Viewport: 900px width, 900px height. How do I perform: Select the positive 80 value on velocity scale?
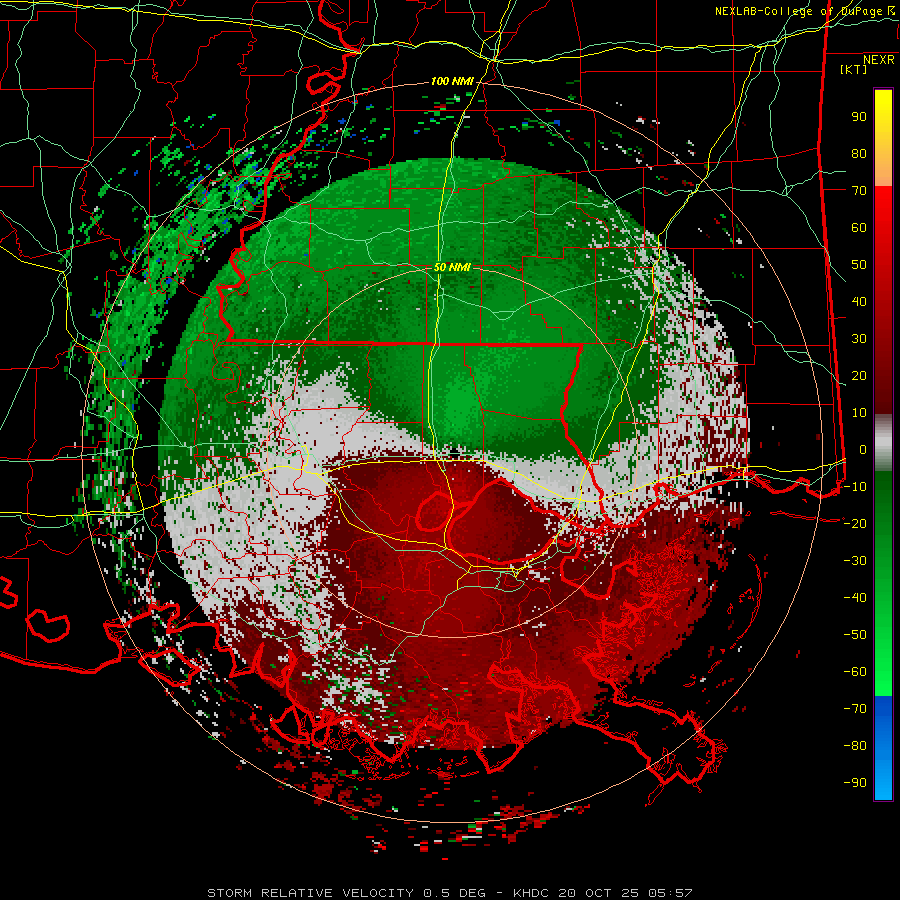(x=859, y=154)
